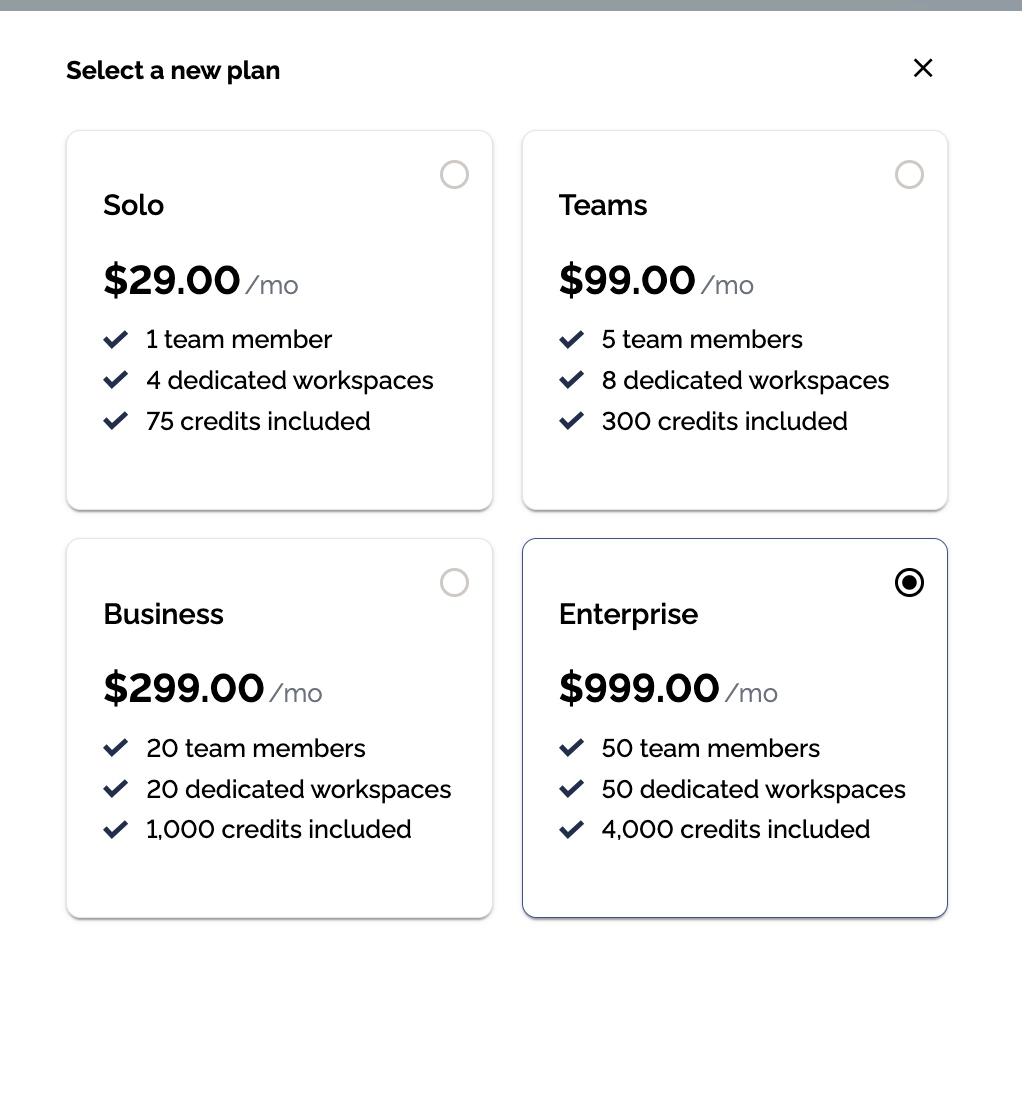The width and height of the screenshot is (1022, 1114).
Task: Click checkmark beside 4,000 credits included
Action: tap(571, 830)
